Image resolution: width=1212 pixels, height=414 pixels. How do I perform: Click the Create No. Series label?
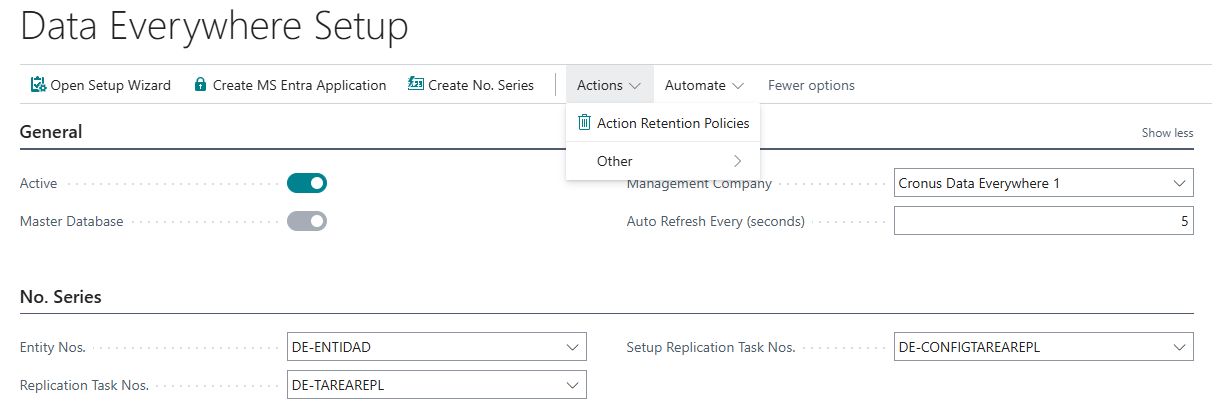pos(481,85)
